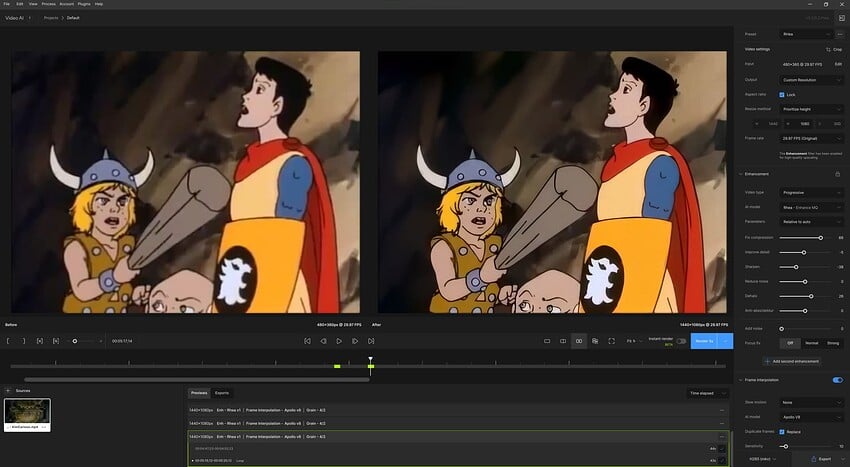
Task: Open the Slow motion dropdown
Action: tap(812, 402)
